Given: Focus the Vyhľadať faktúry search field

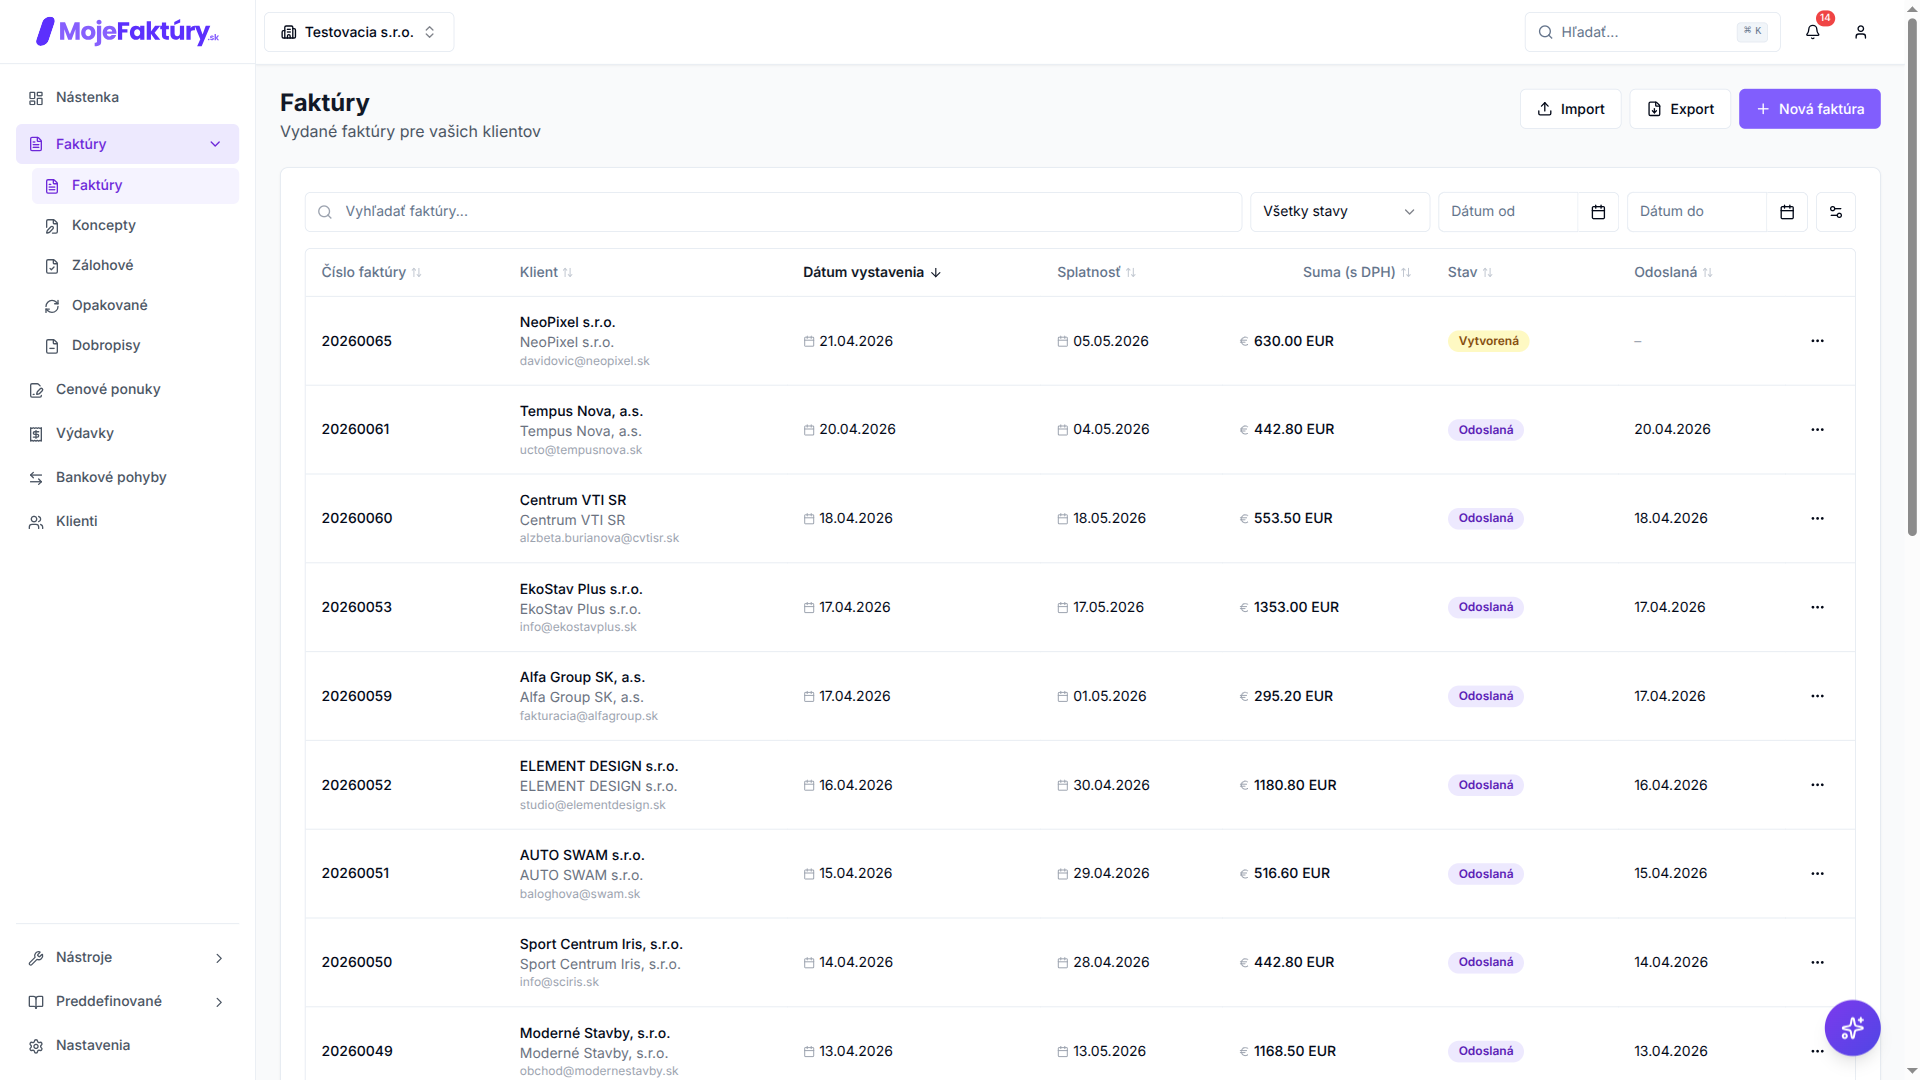Looking at the screenshot, I should (x=773, y=212).
